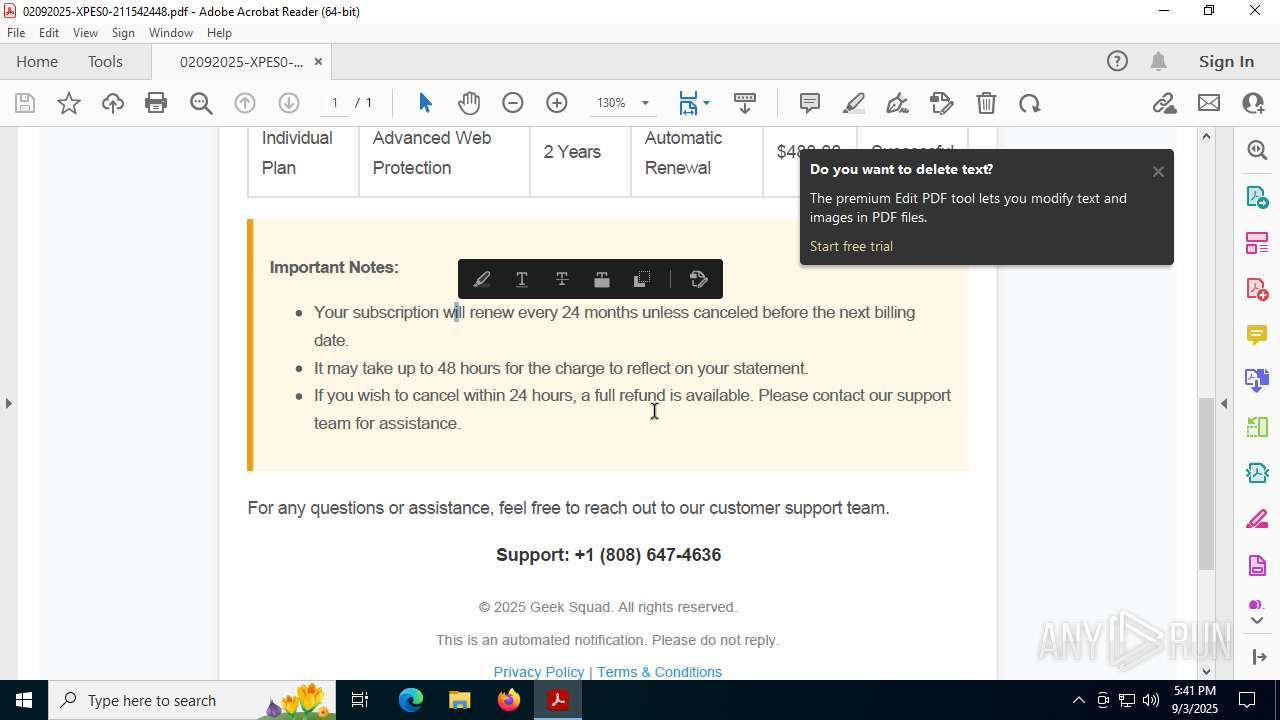Share a link to this file
The image size is (1280, 720).
click(1164, 103)
